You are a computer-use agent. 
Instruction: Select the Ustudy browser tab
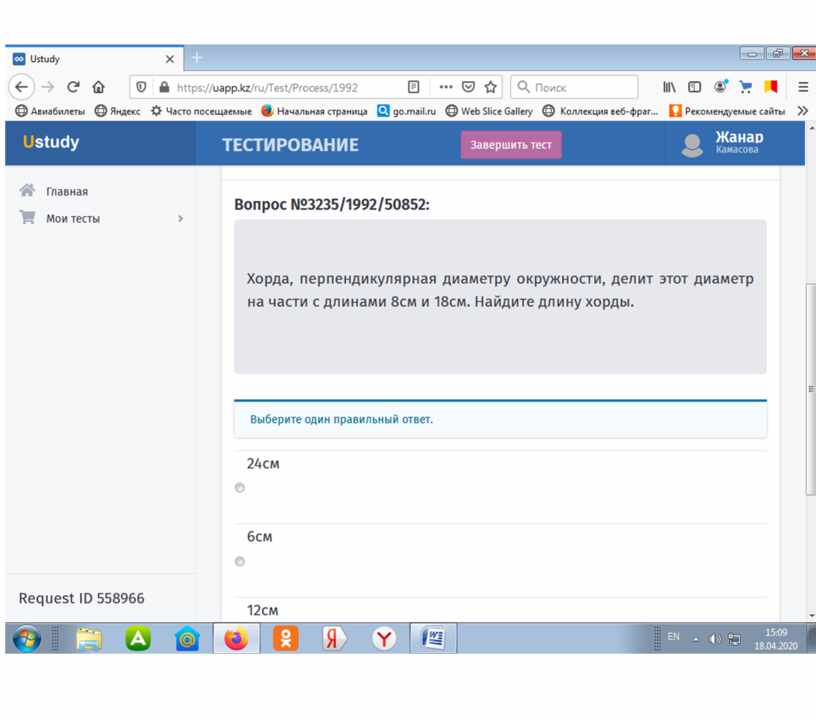coord(94,59)
